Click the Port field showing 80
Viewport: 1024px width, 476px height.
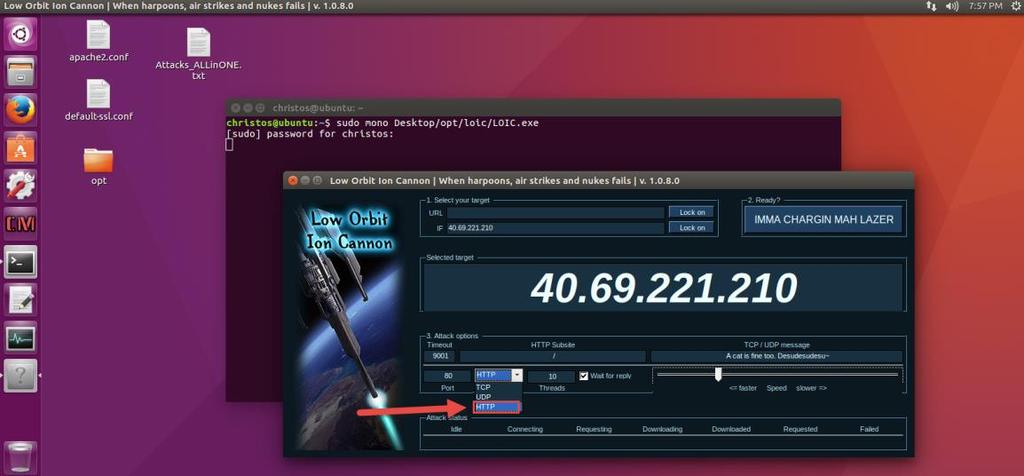pyautogui.click(x=448, y=376)
